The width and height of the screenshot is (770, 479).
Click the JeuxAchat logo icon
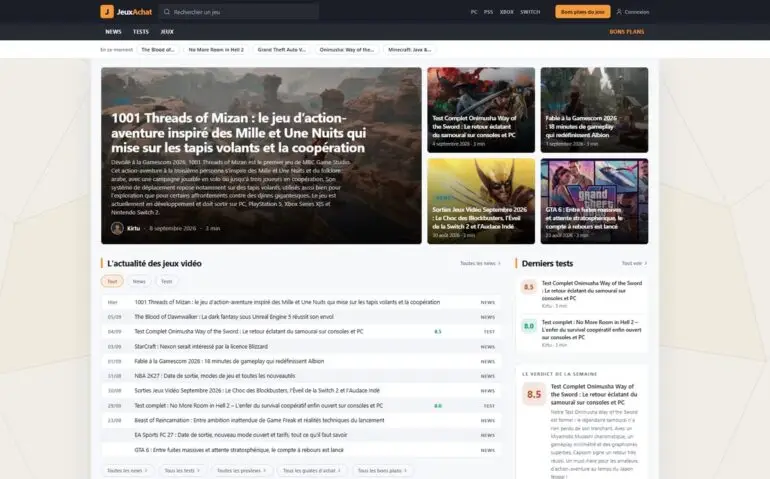(107, 11)
